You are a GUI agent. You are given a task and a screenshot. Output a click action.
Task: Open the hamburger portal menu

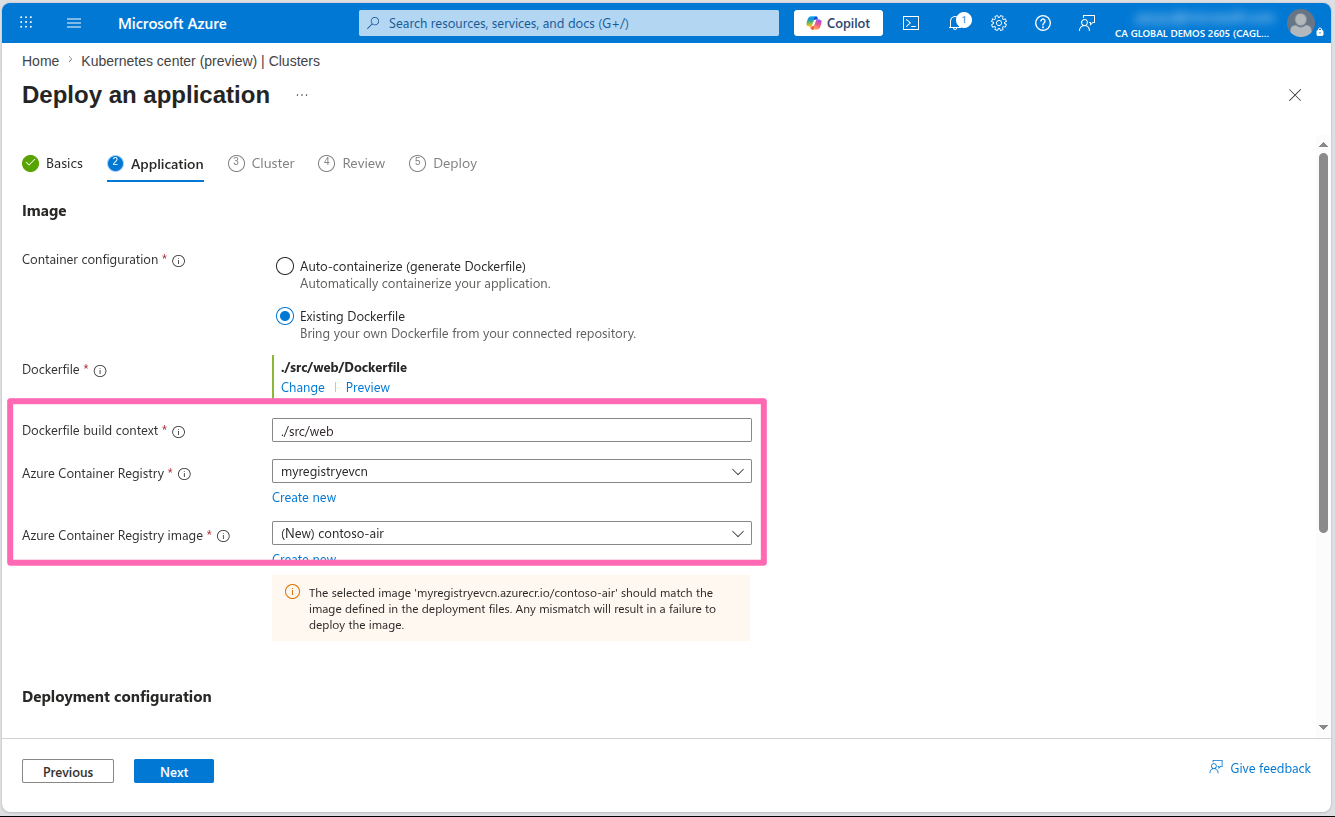74,22
